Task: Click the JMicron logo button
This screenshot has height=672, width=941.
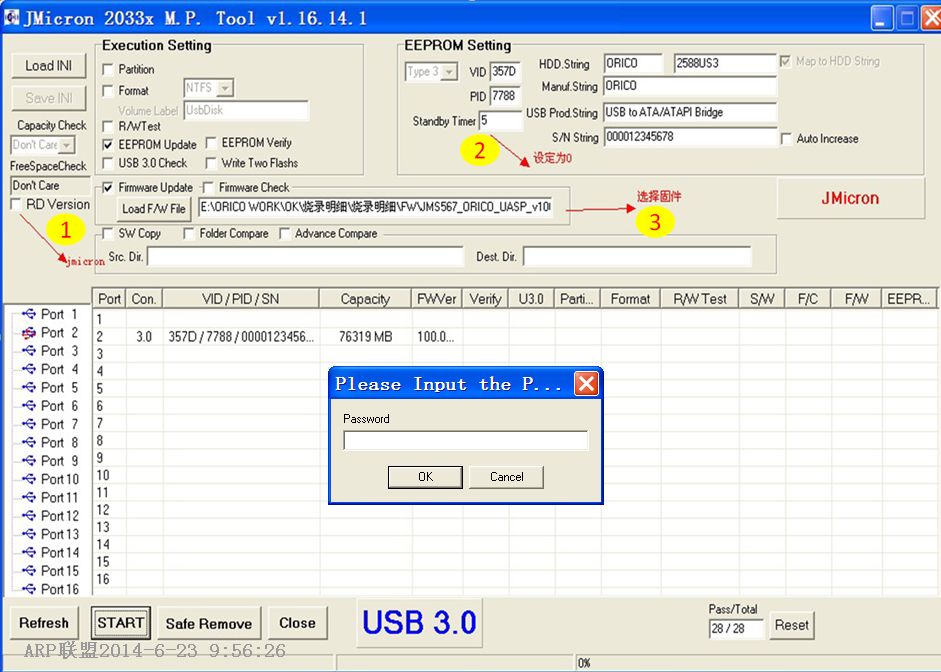Action: tap(850, 198)
